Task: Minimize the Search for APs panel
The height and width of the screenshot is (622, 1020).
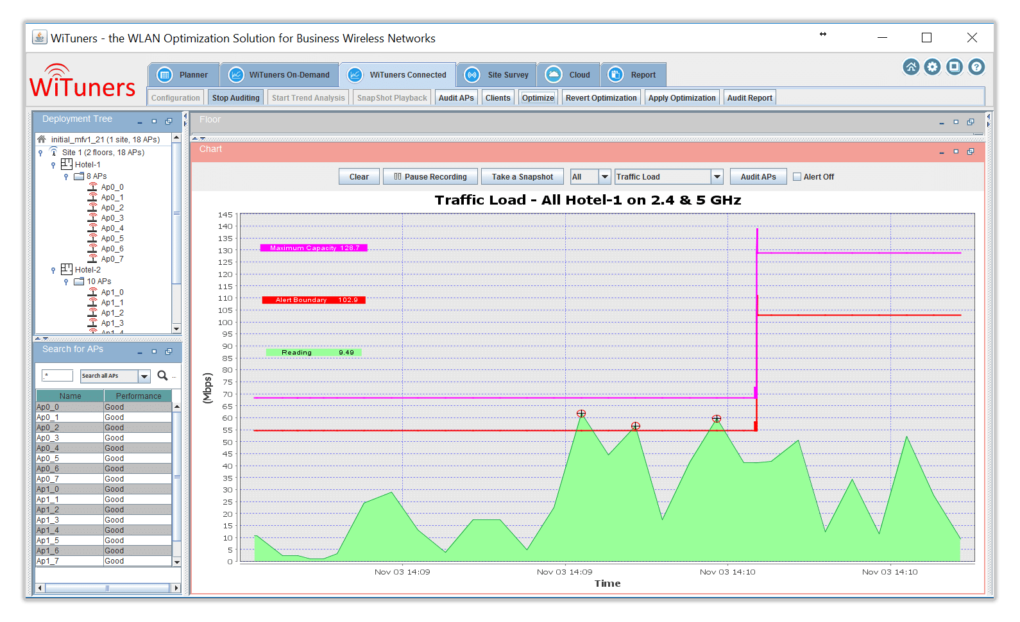Action: (139, 352)
